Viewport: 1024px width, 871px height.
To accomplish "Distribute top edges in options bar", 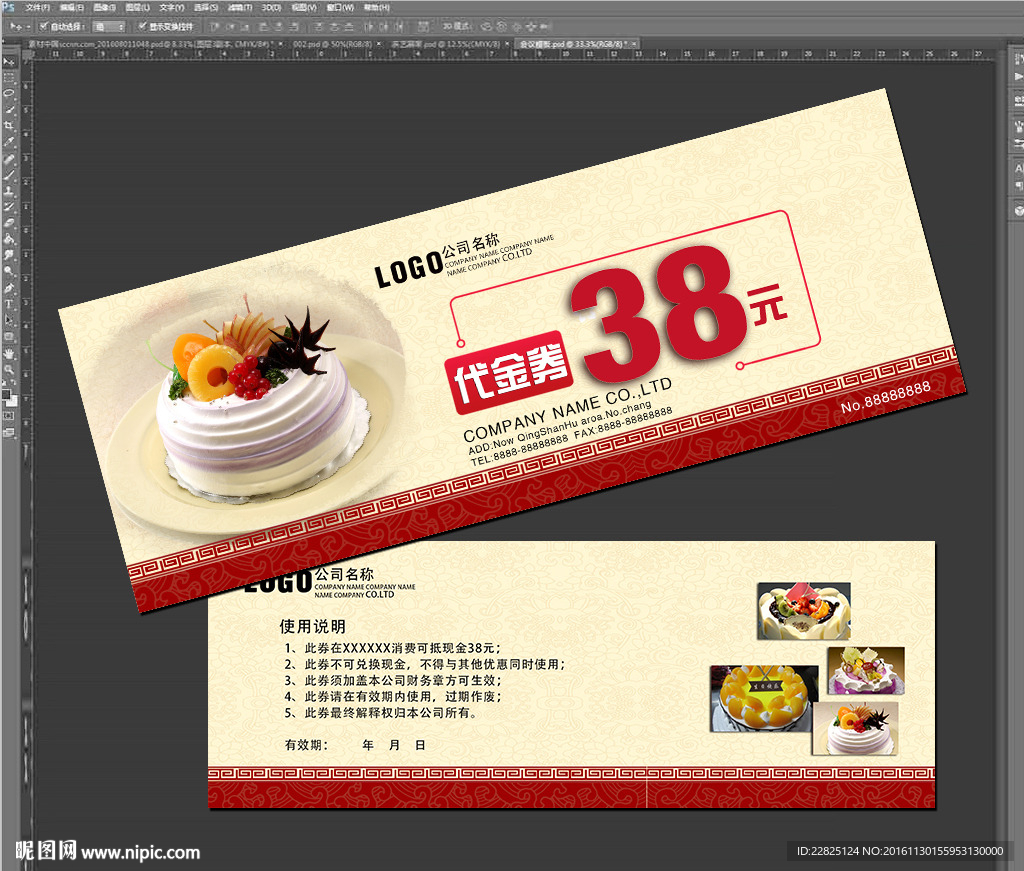I will point(317,26).
